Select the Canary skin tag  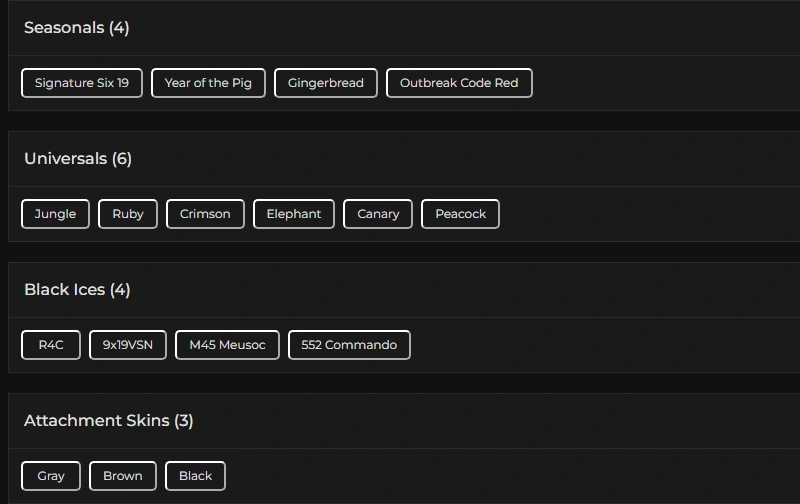click(x=378, y=214)
